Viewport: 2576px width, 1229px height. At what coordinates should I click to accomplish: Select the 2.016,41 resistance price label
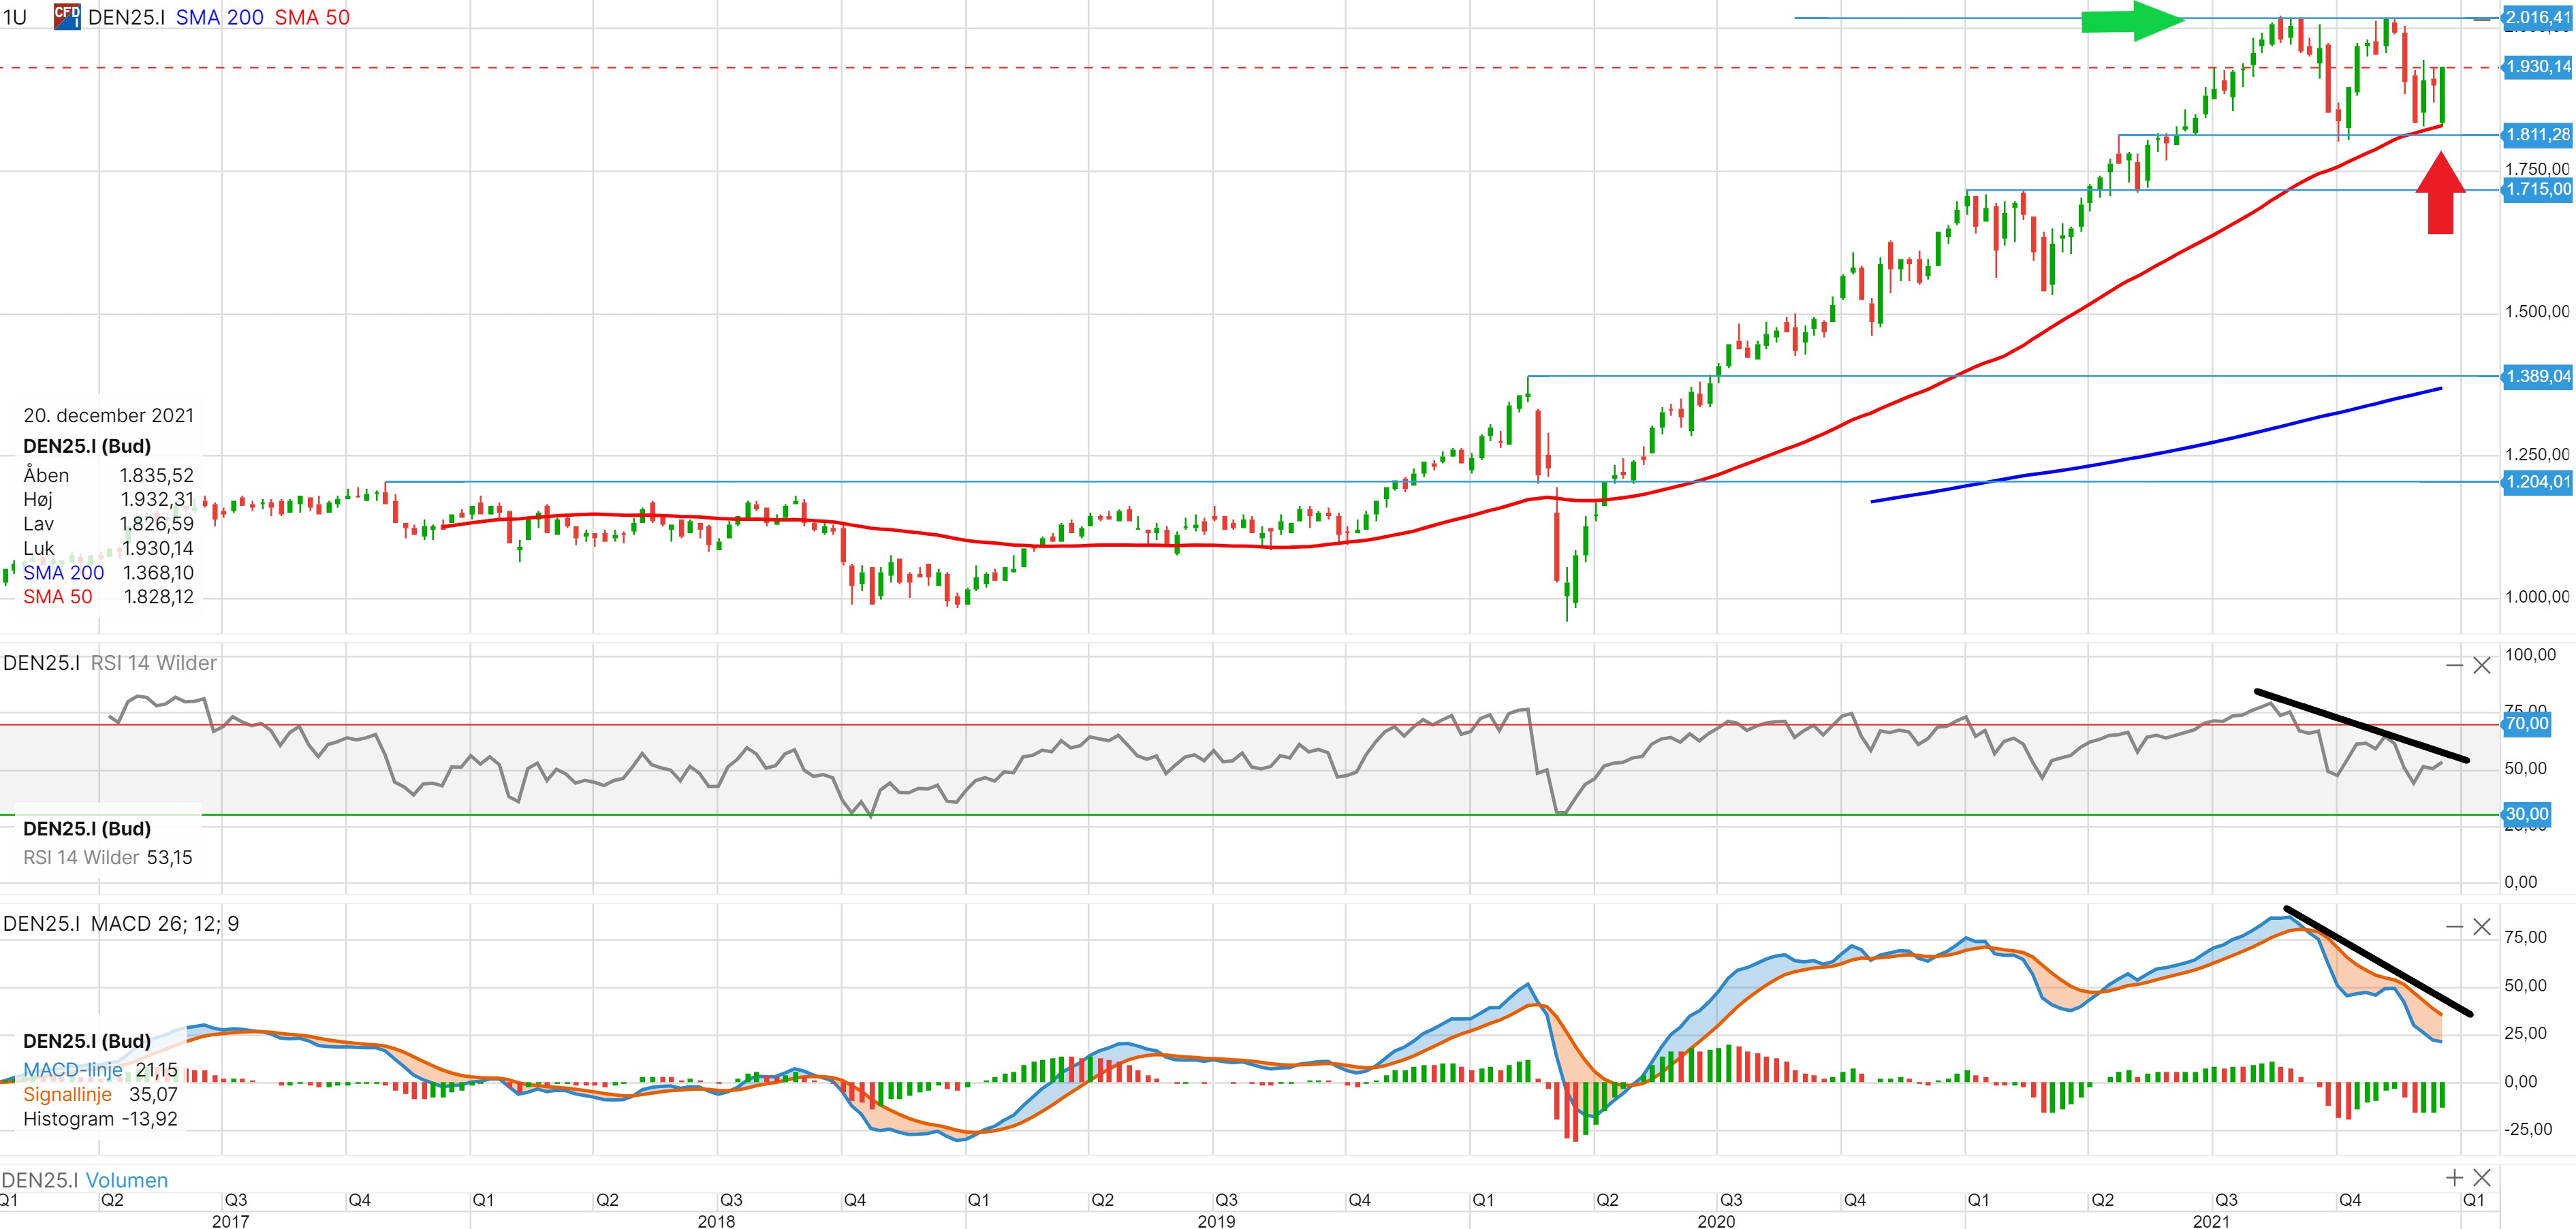tap(2538, 17)
